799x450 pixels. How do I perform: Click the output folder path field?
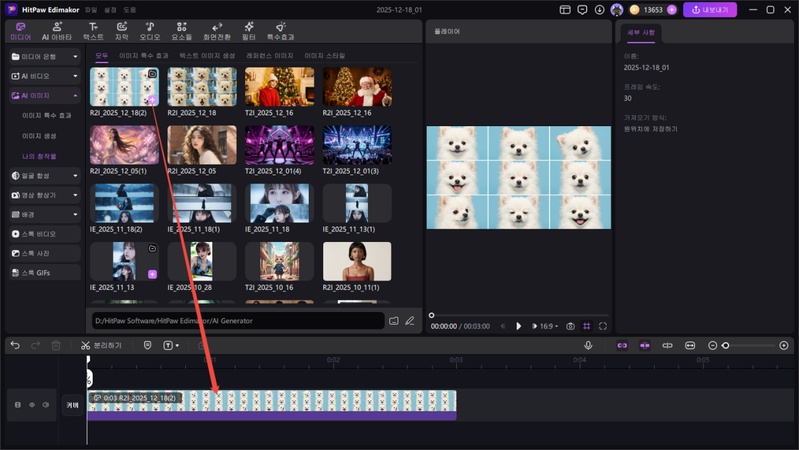[x=238, y=321]
